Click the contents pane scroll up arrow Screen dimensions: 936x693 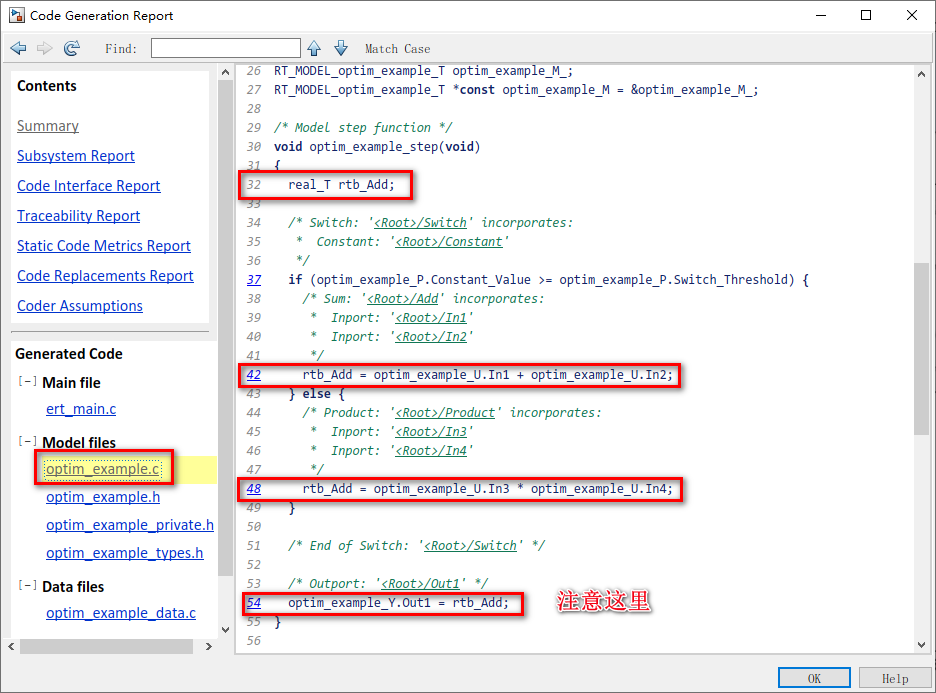(x=225, y=72)
